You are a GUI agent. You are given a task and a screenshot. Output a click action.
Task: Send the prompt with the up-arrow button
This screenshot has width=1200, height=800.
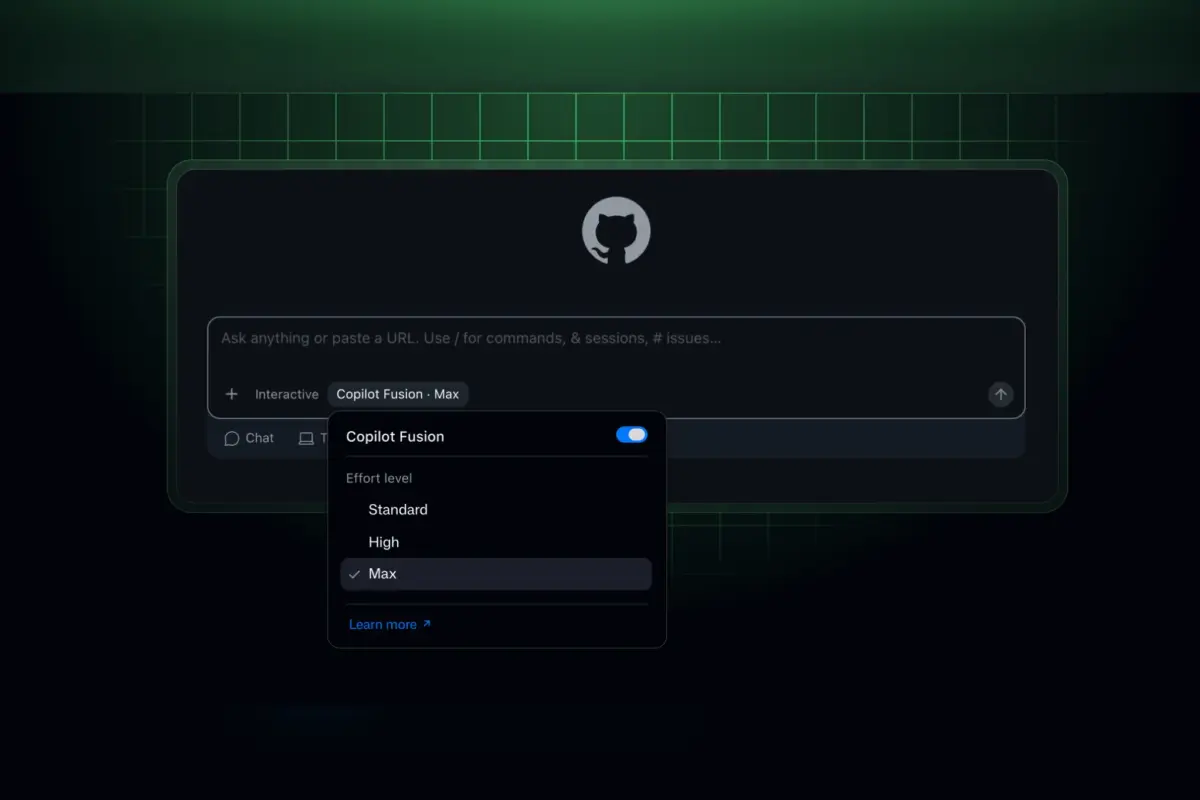1001,394
